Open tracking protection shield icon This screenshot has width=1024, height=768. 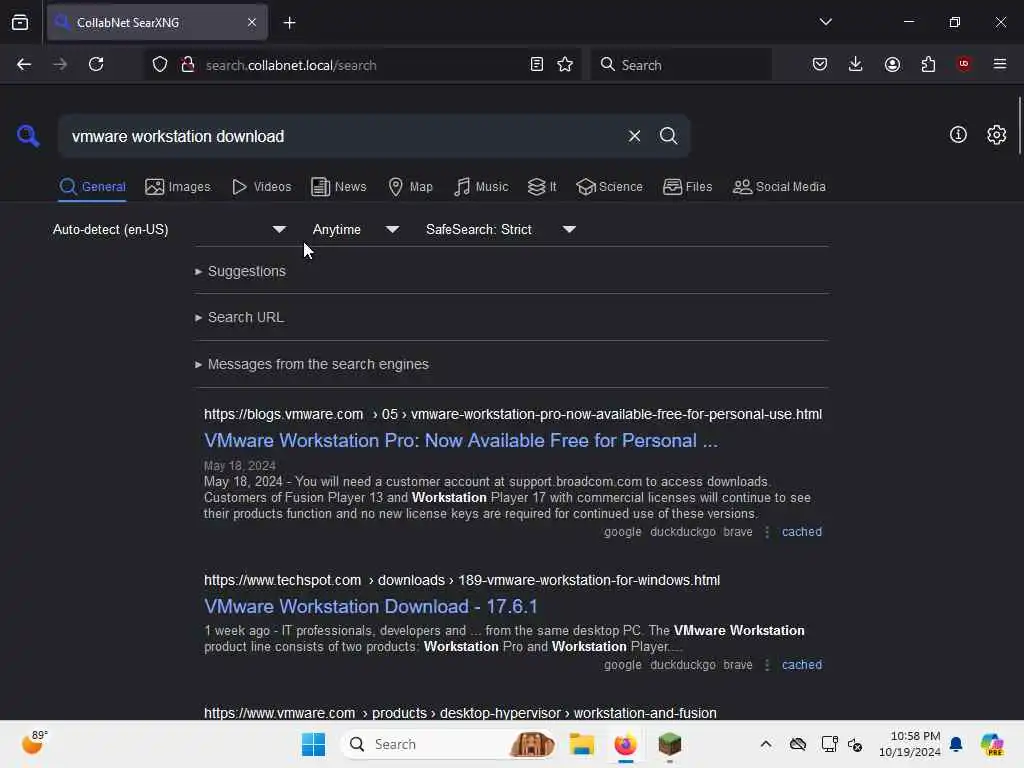click(x=160, y=64)
